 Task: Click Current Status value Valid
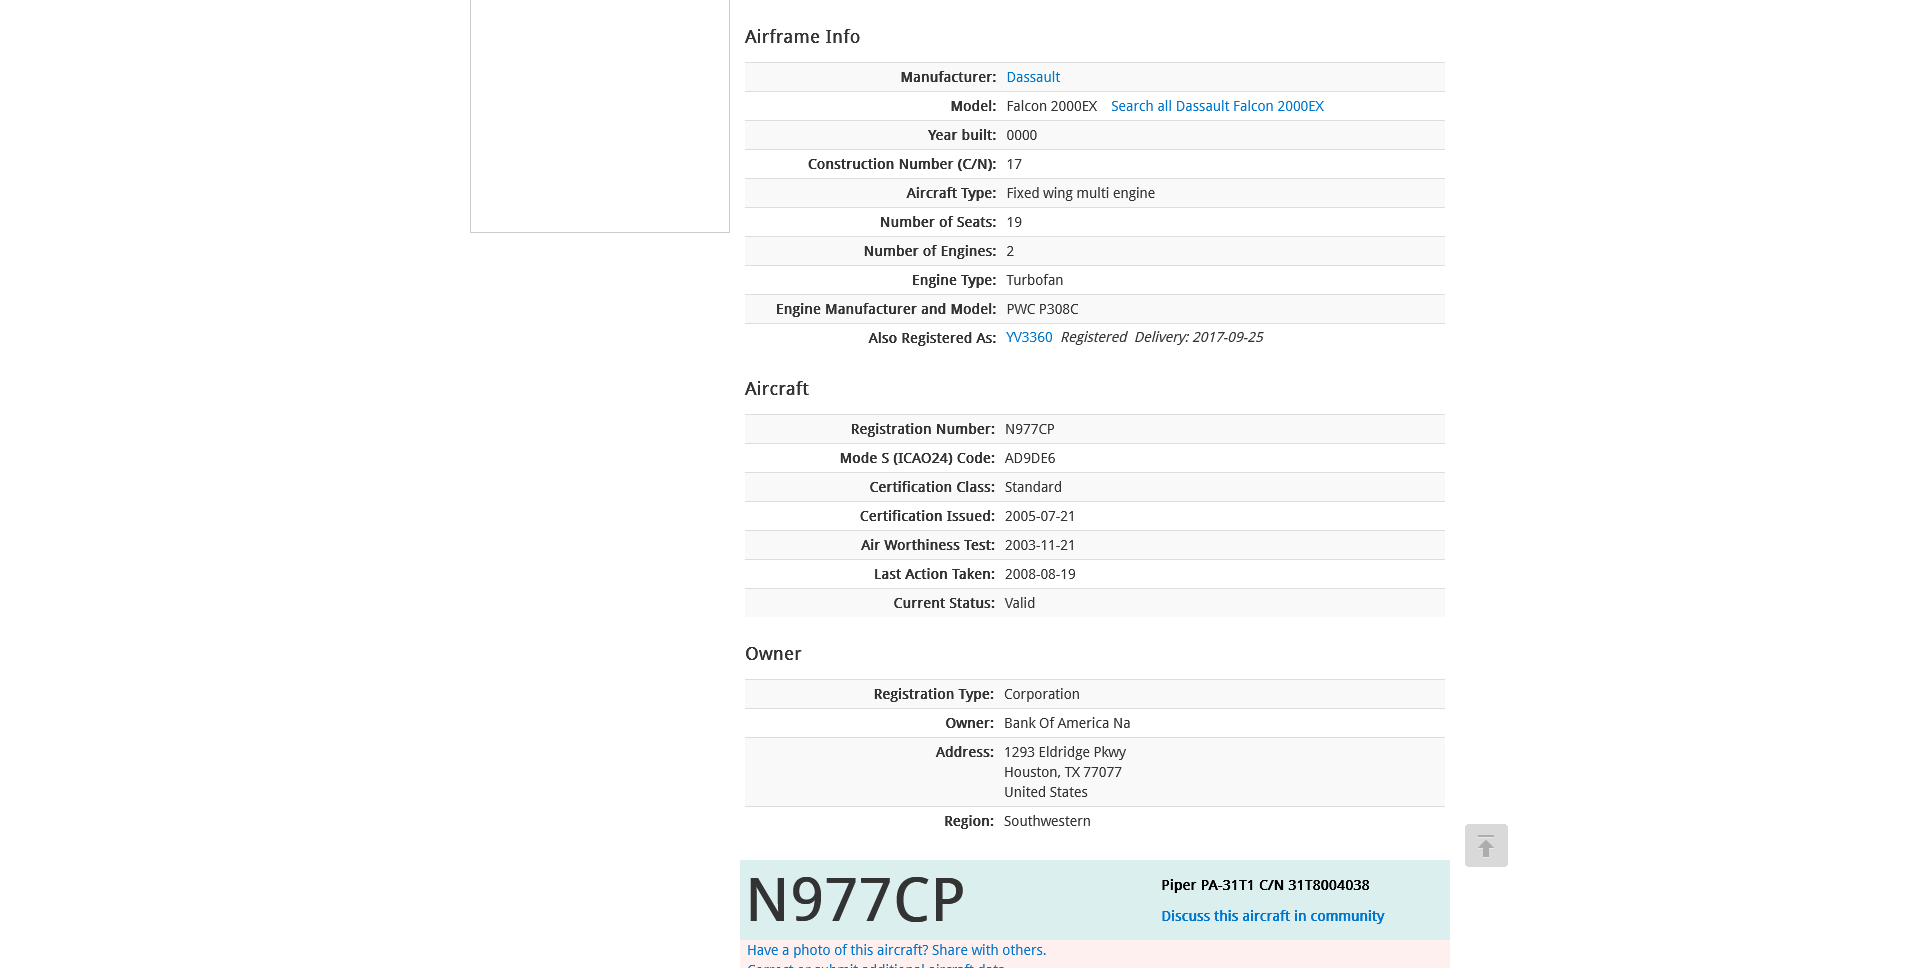pos(1020,603)
